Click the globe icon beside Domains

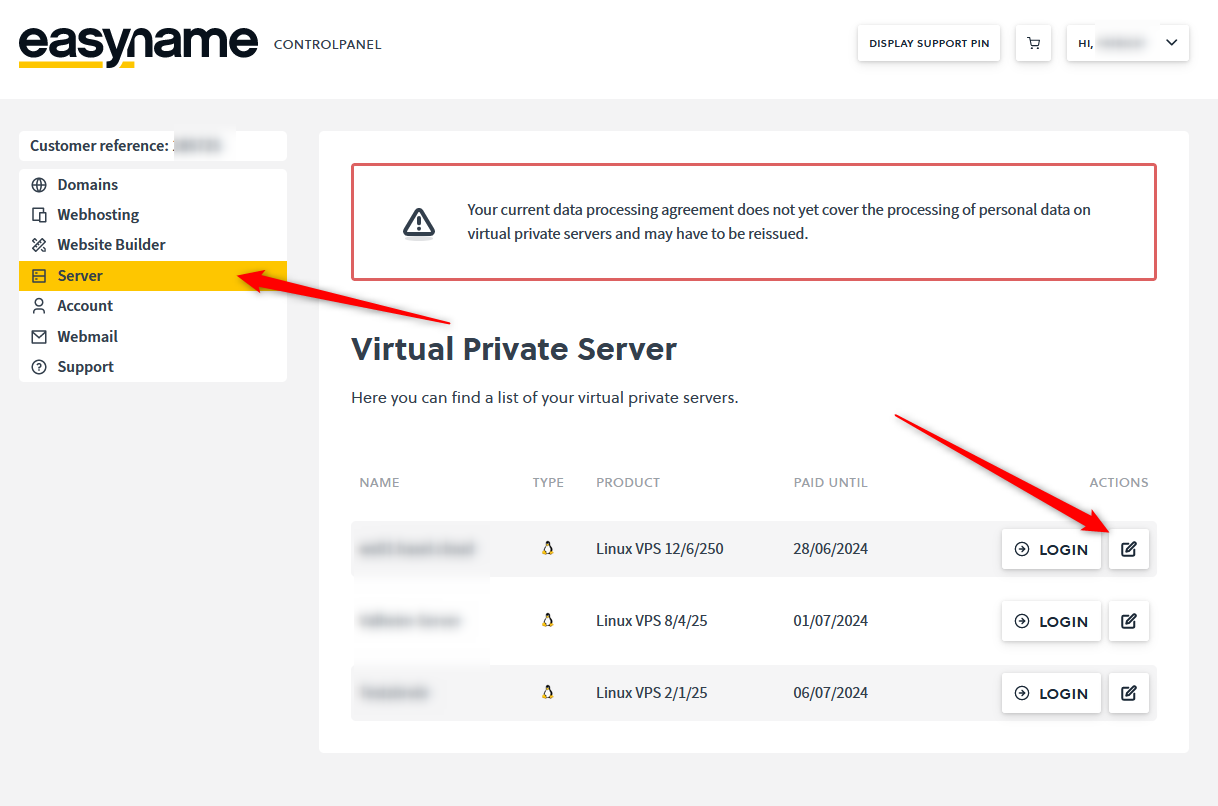(39, 185)
